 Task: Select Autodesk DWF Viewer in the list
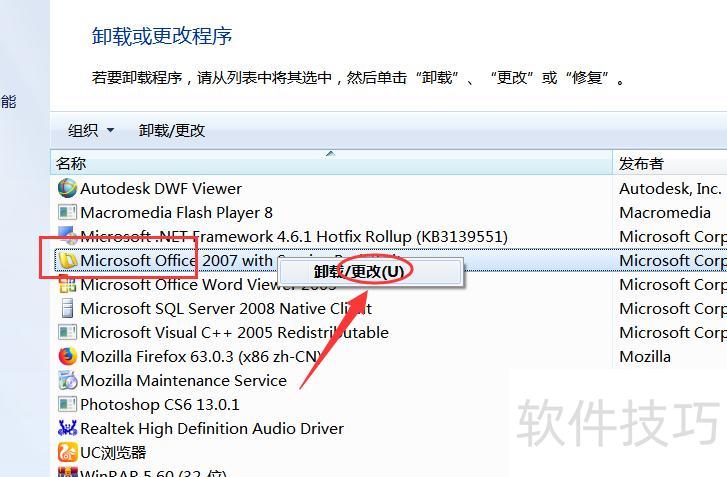pos(160,189)
